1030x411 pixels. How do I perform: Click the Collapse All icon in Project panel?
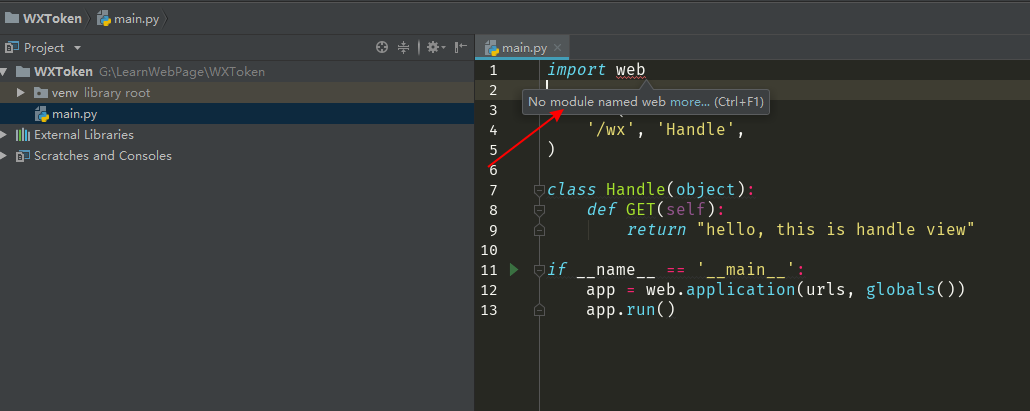coord(404,47)
